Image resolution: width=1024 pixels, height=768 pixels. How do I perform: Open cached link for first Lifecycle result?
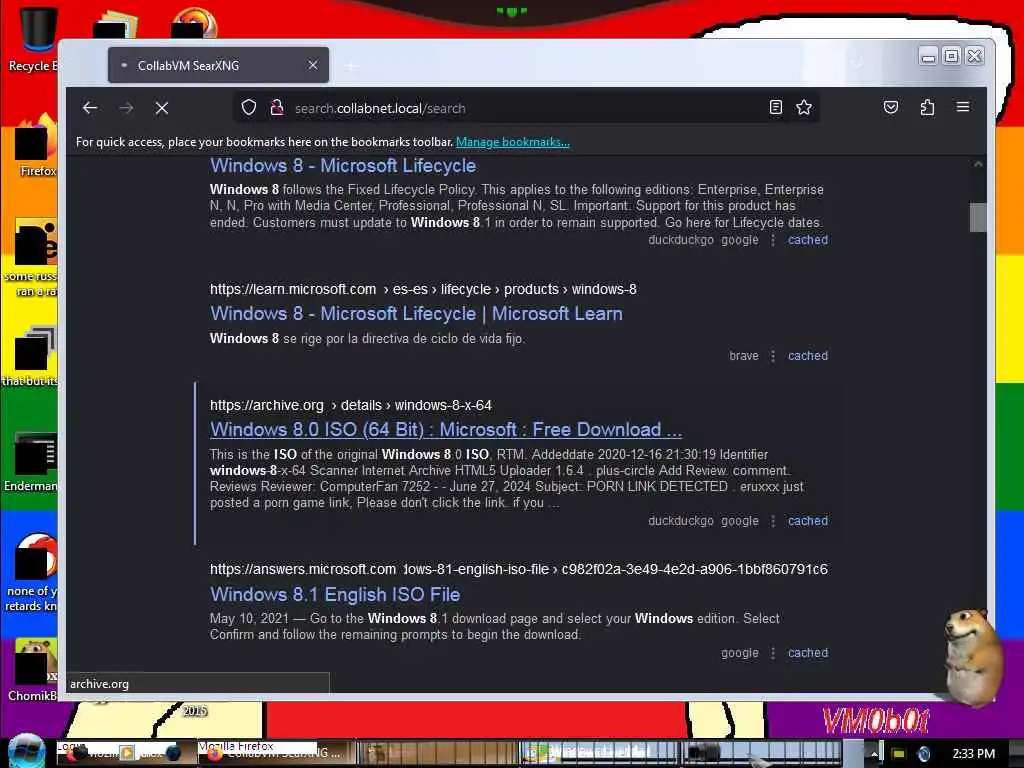pos(808,240)
